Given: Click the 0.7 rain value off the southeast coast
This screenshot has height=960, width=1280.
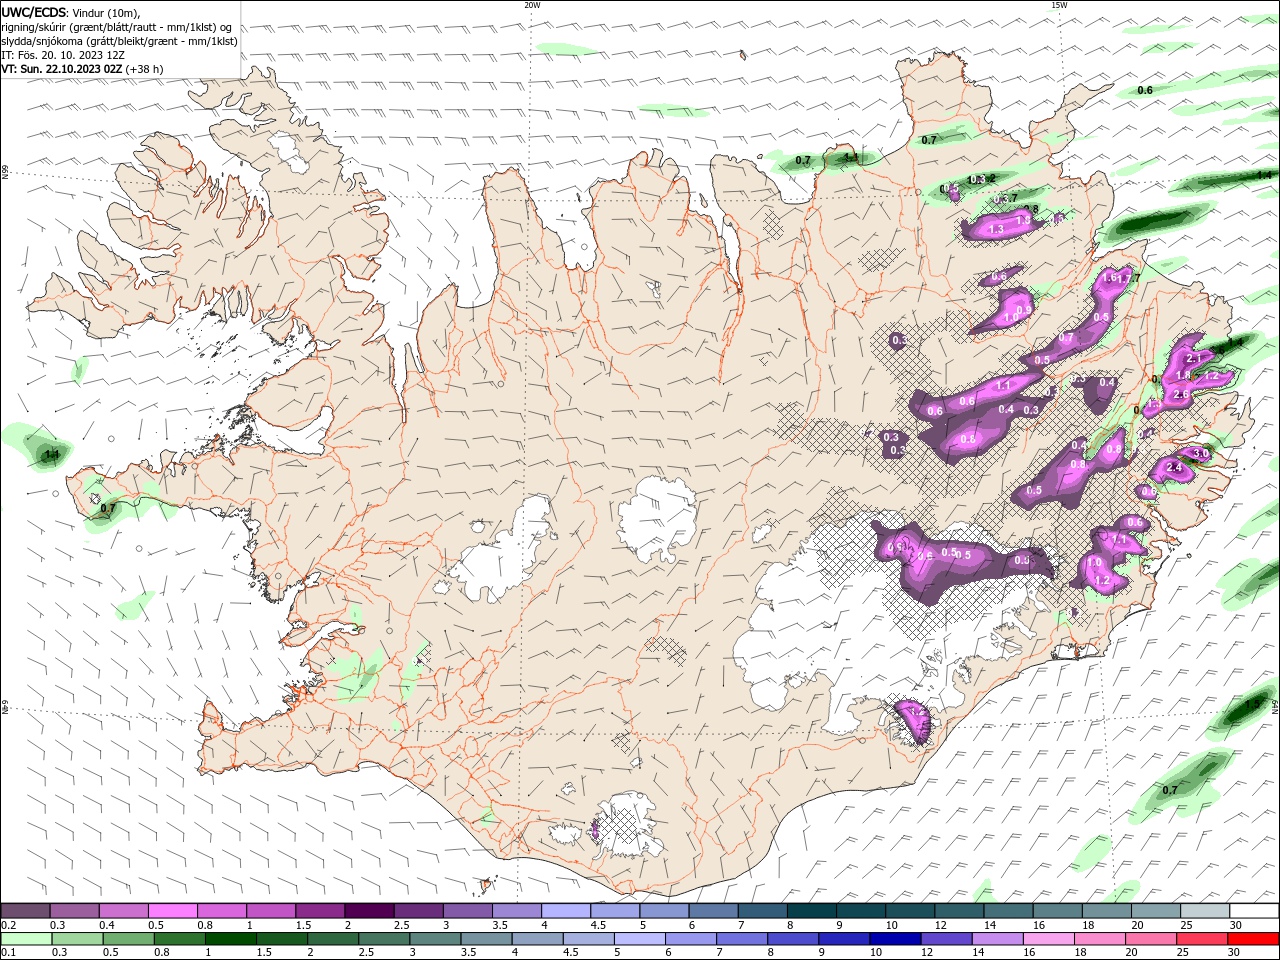Looking at the screenshot, I should pos(1170,790).
